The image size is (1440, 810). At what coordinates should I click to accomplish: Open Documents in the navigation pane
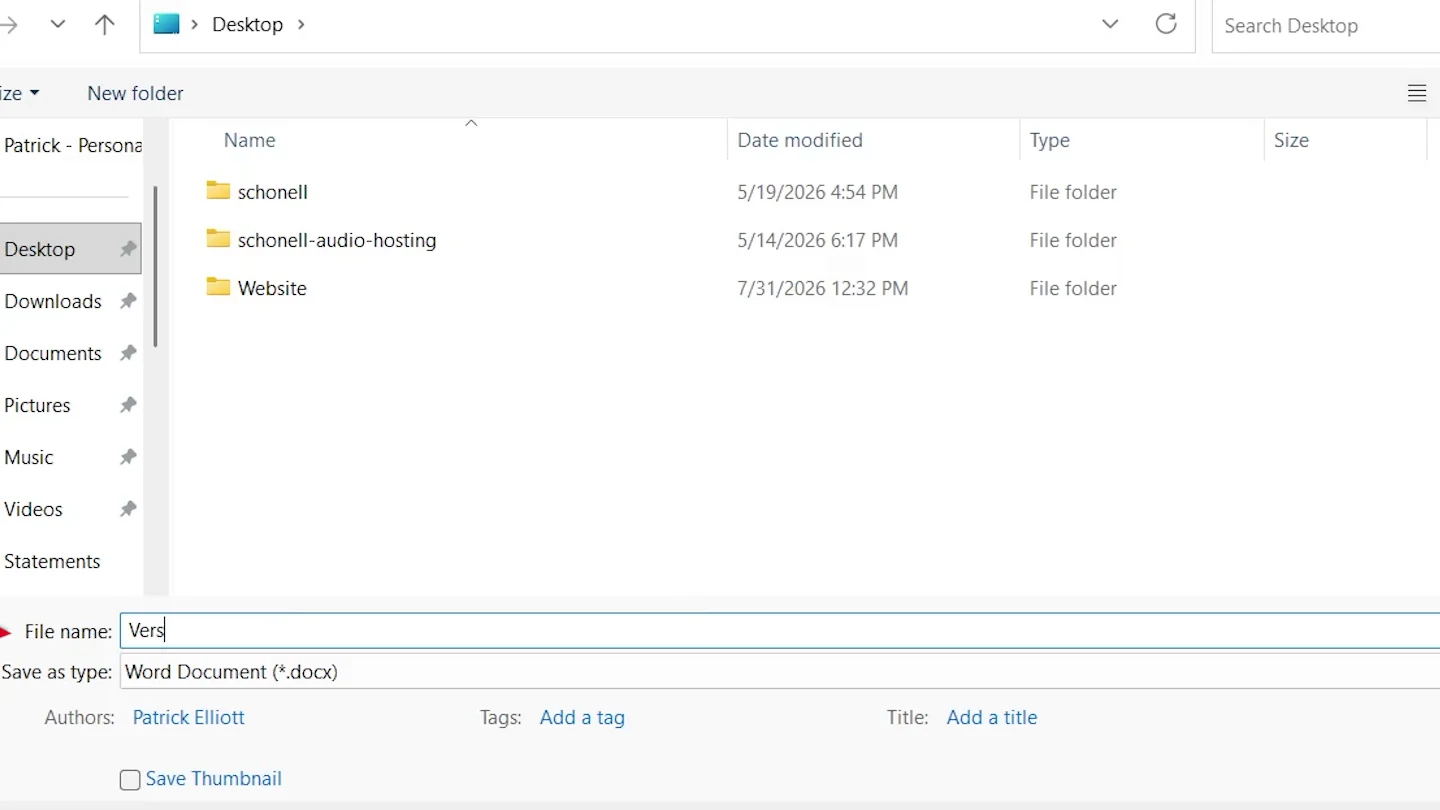[53, 353]
